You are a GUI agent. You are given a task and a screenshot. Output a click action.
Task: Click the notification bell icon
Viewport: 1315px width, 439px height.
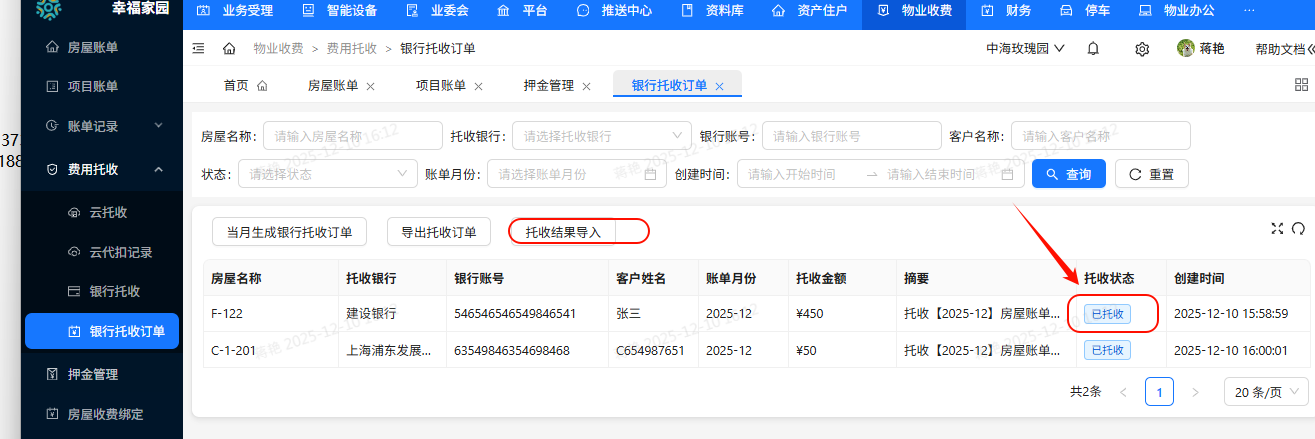(1093, 49)
